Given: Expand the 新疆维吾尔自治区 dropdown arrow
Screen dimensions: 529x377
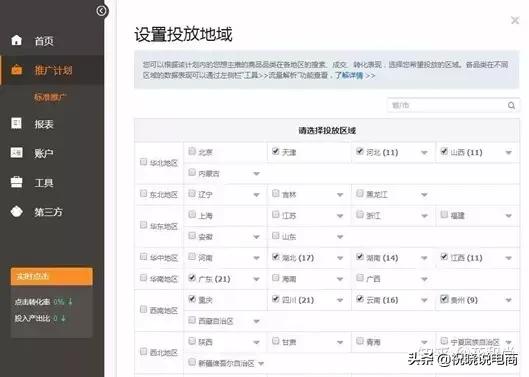Looking at the screenshot, I should pyautogui.click(x=261, y=364).
